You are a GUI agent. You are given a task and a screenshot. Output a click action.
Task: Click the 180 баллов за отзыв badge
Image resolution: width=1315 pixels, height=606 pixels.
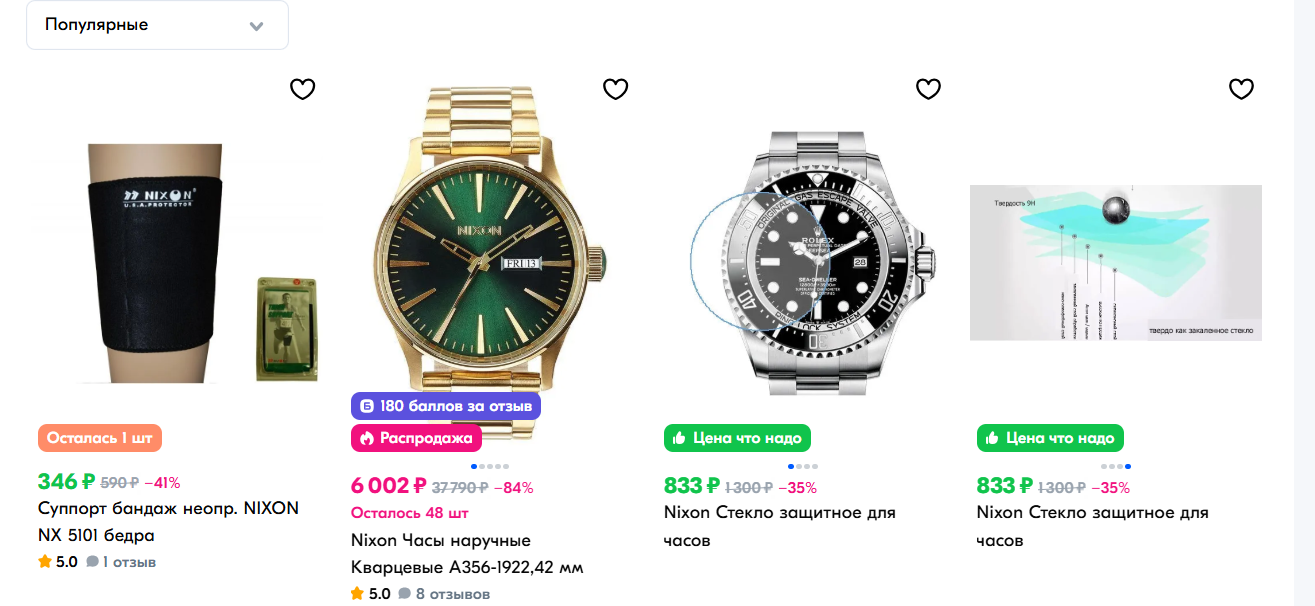446,406
